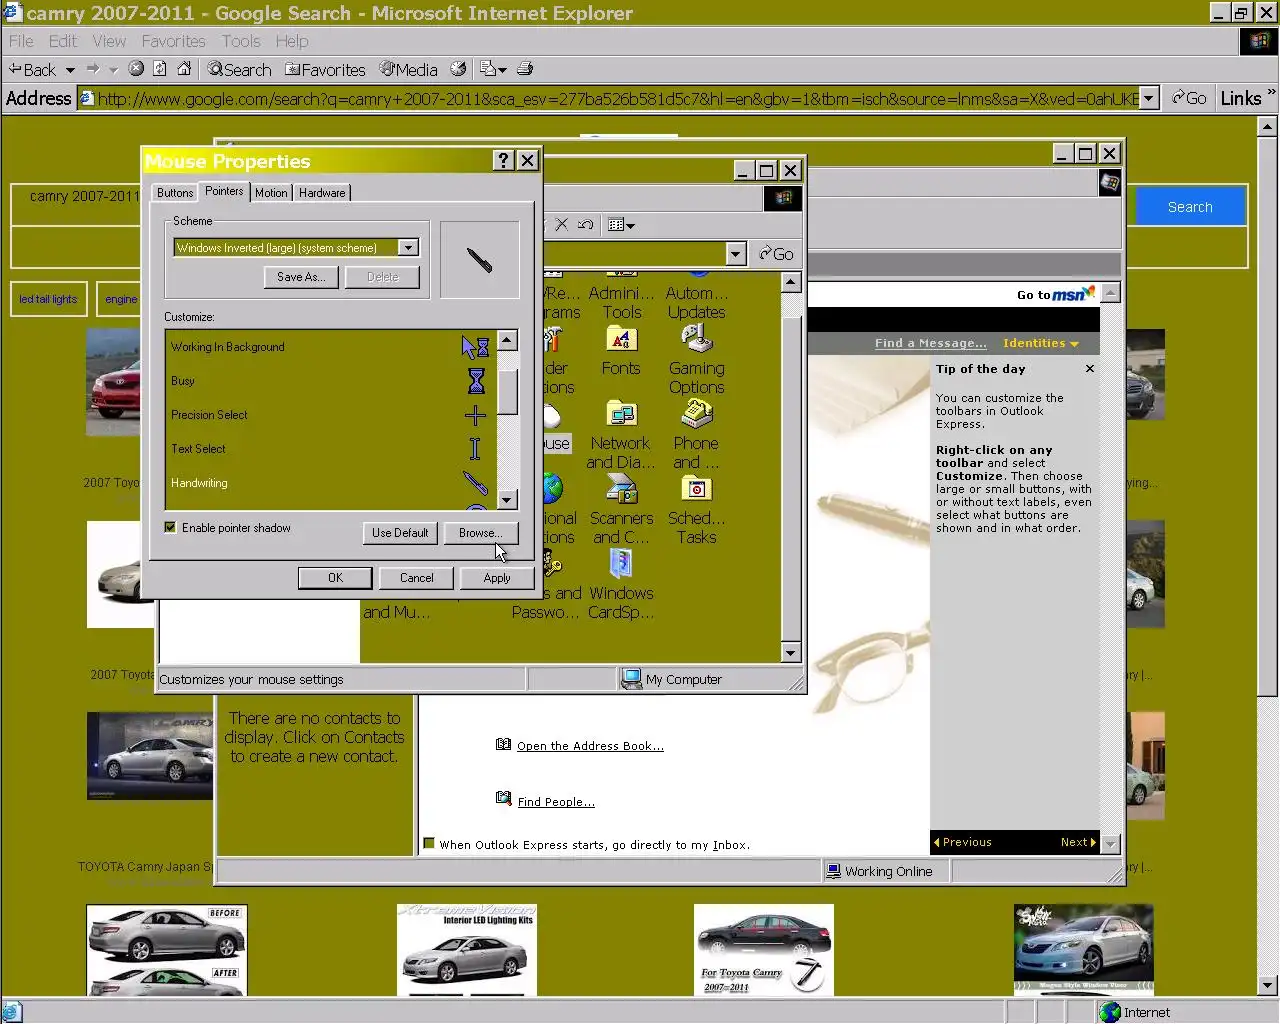Select the Precision Select crosshair cursor
Viewport: 1280px width, 1024px height.
tap(475, 415)
